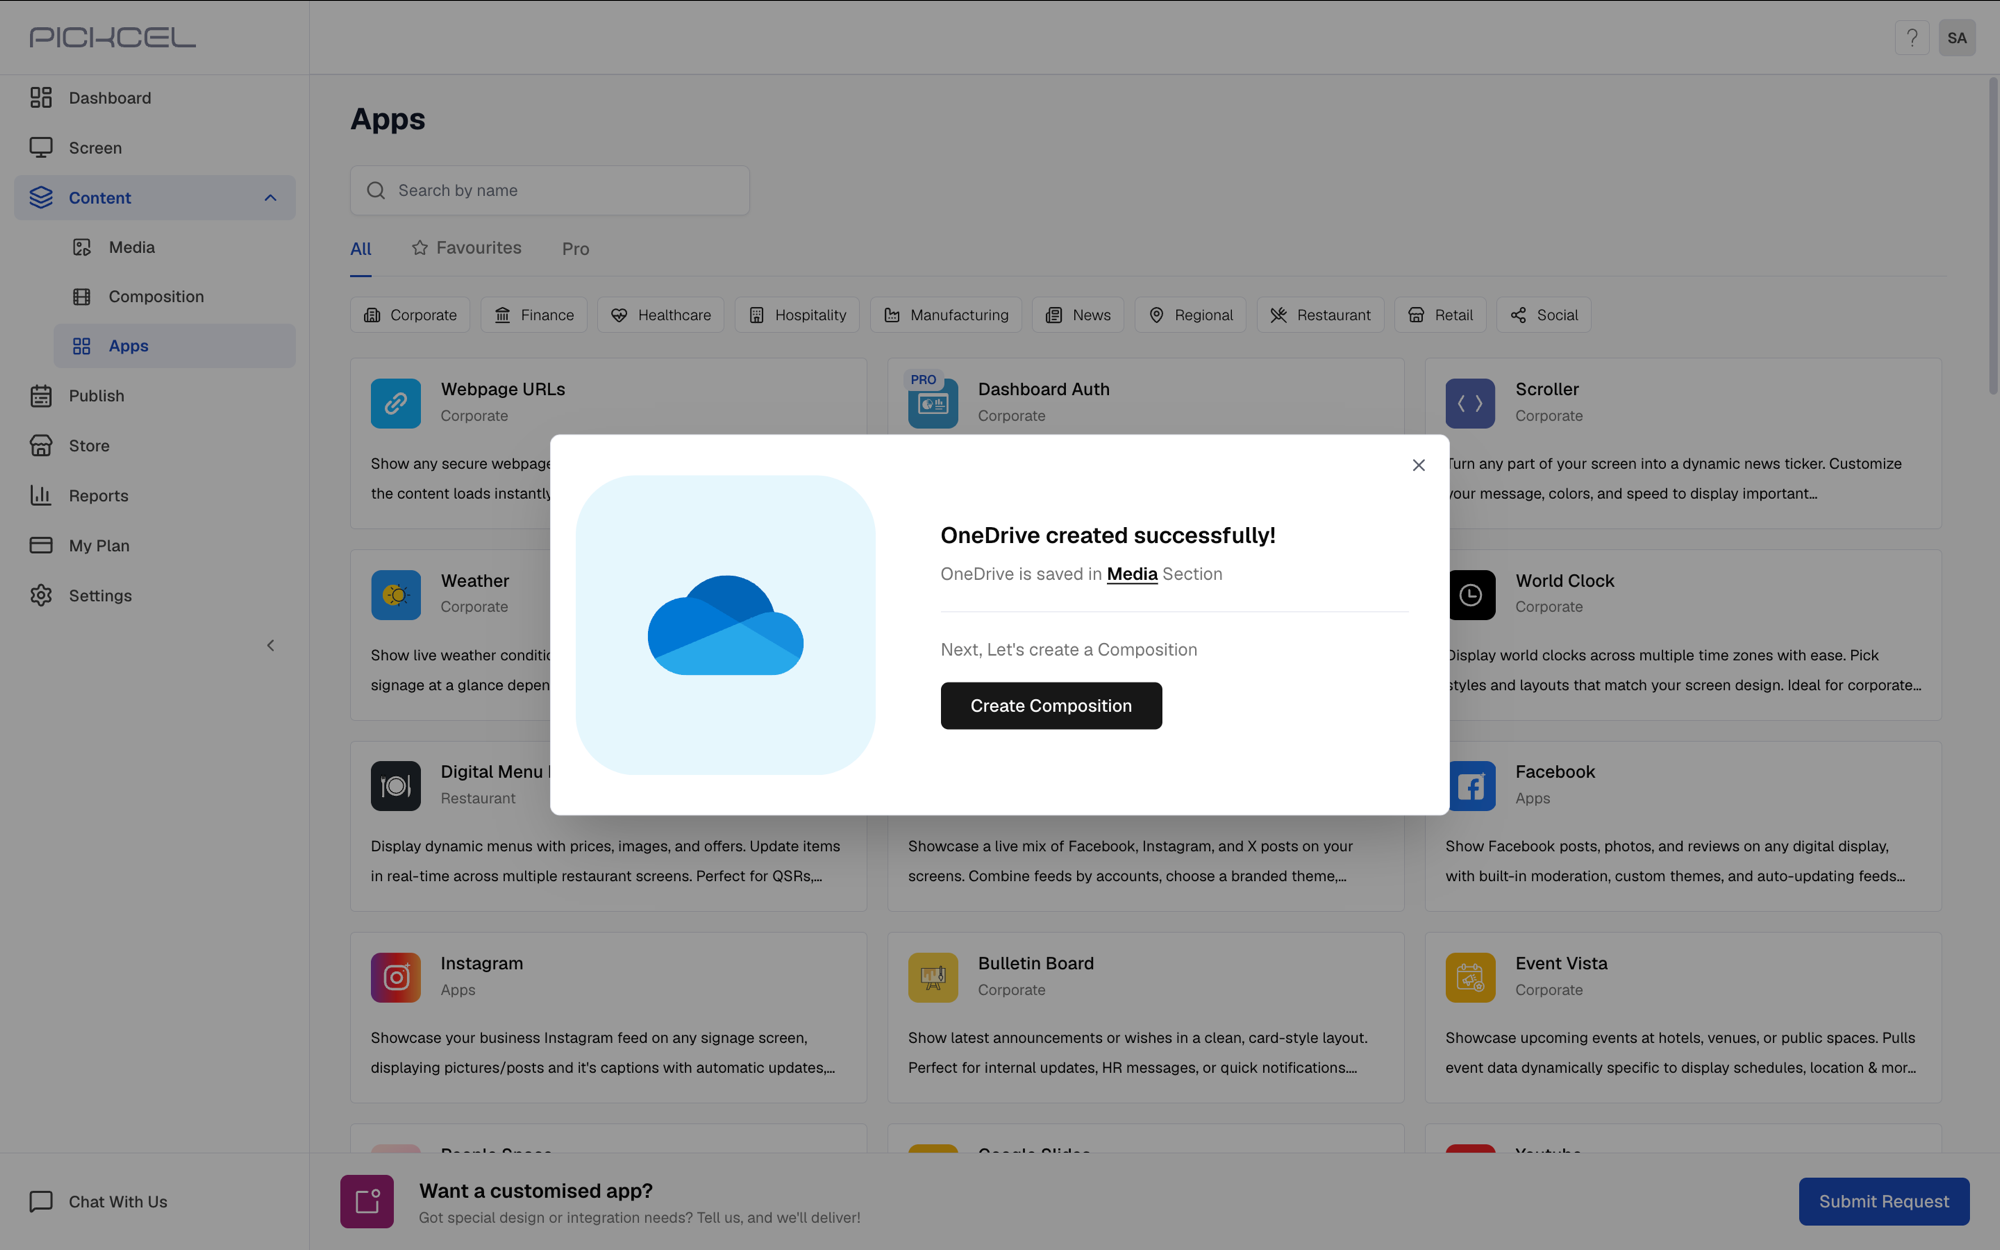Click the Publish calendar icon
Image resolution: width=2000 pixels, height=1250 pixels.
[x=41, y=395]
